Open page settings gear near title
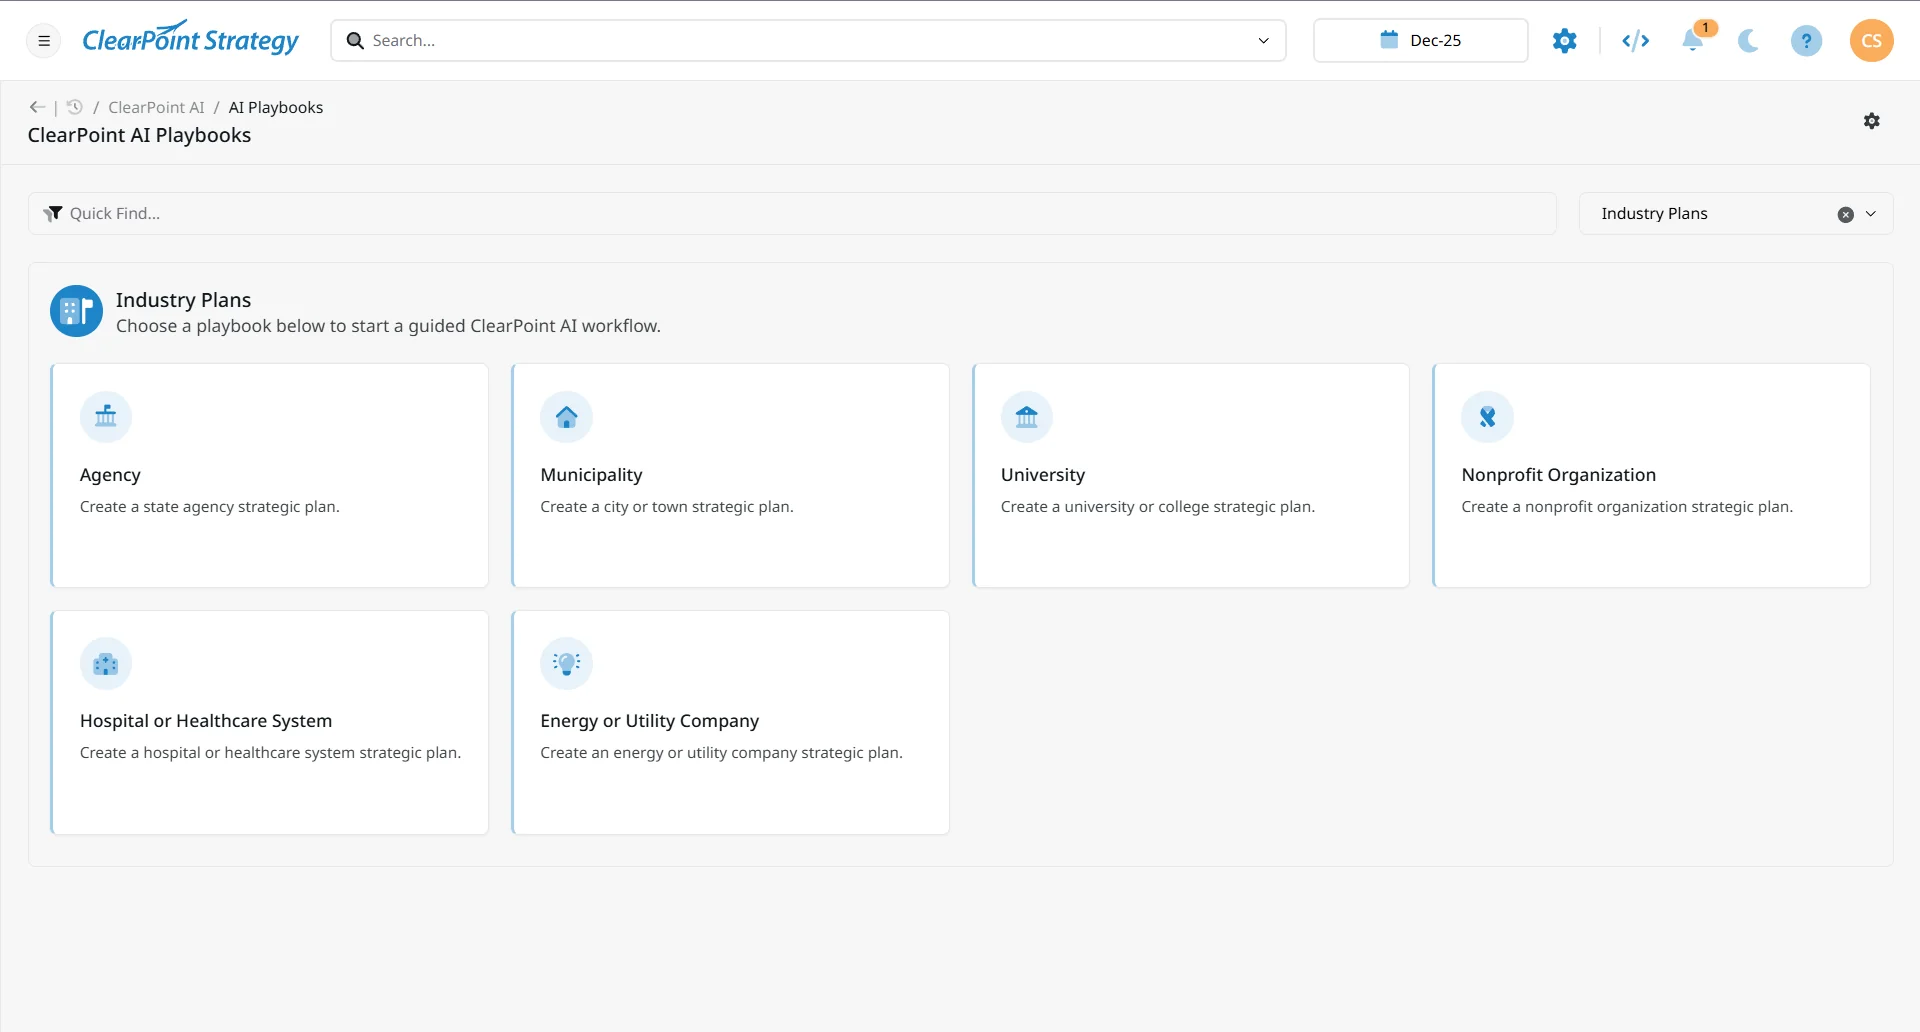1920x1032 pixels. 1871,121
